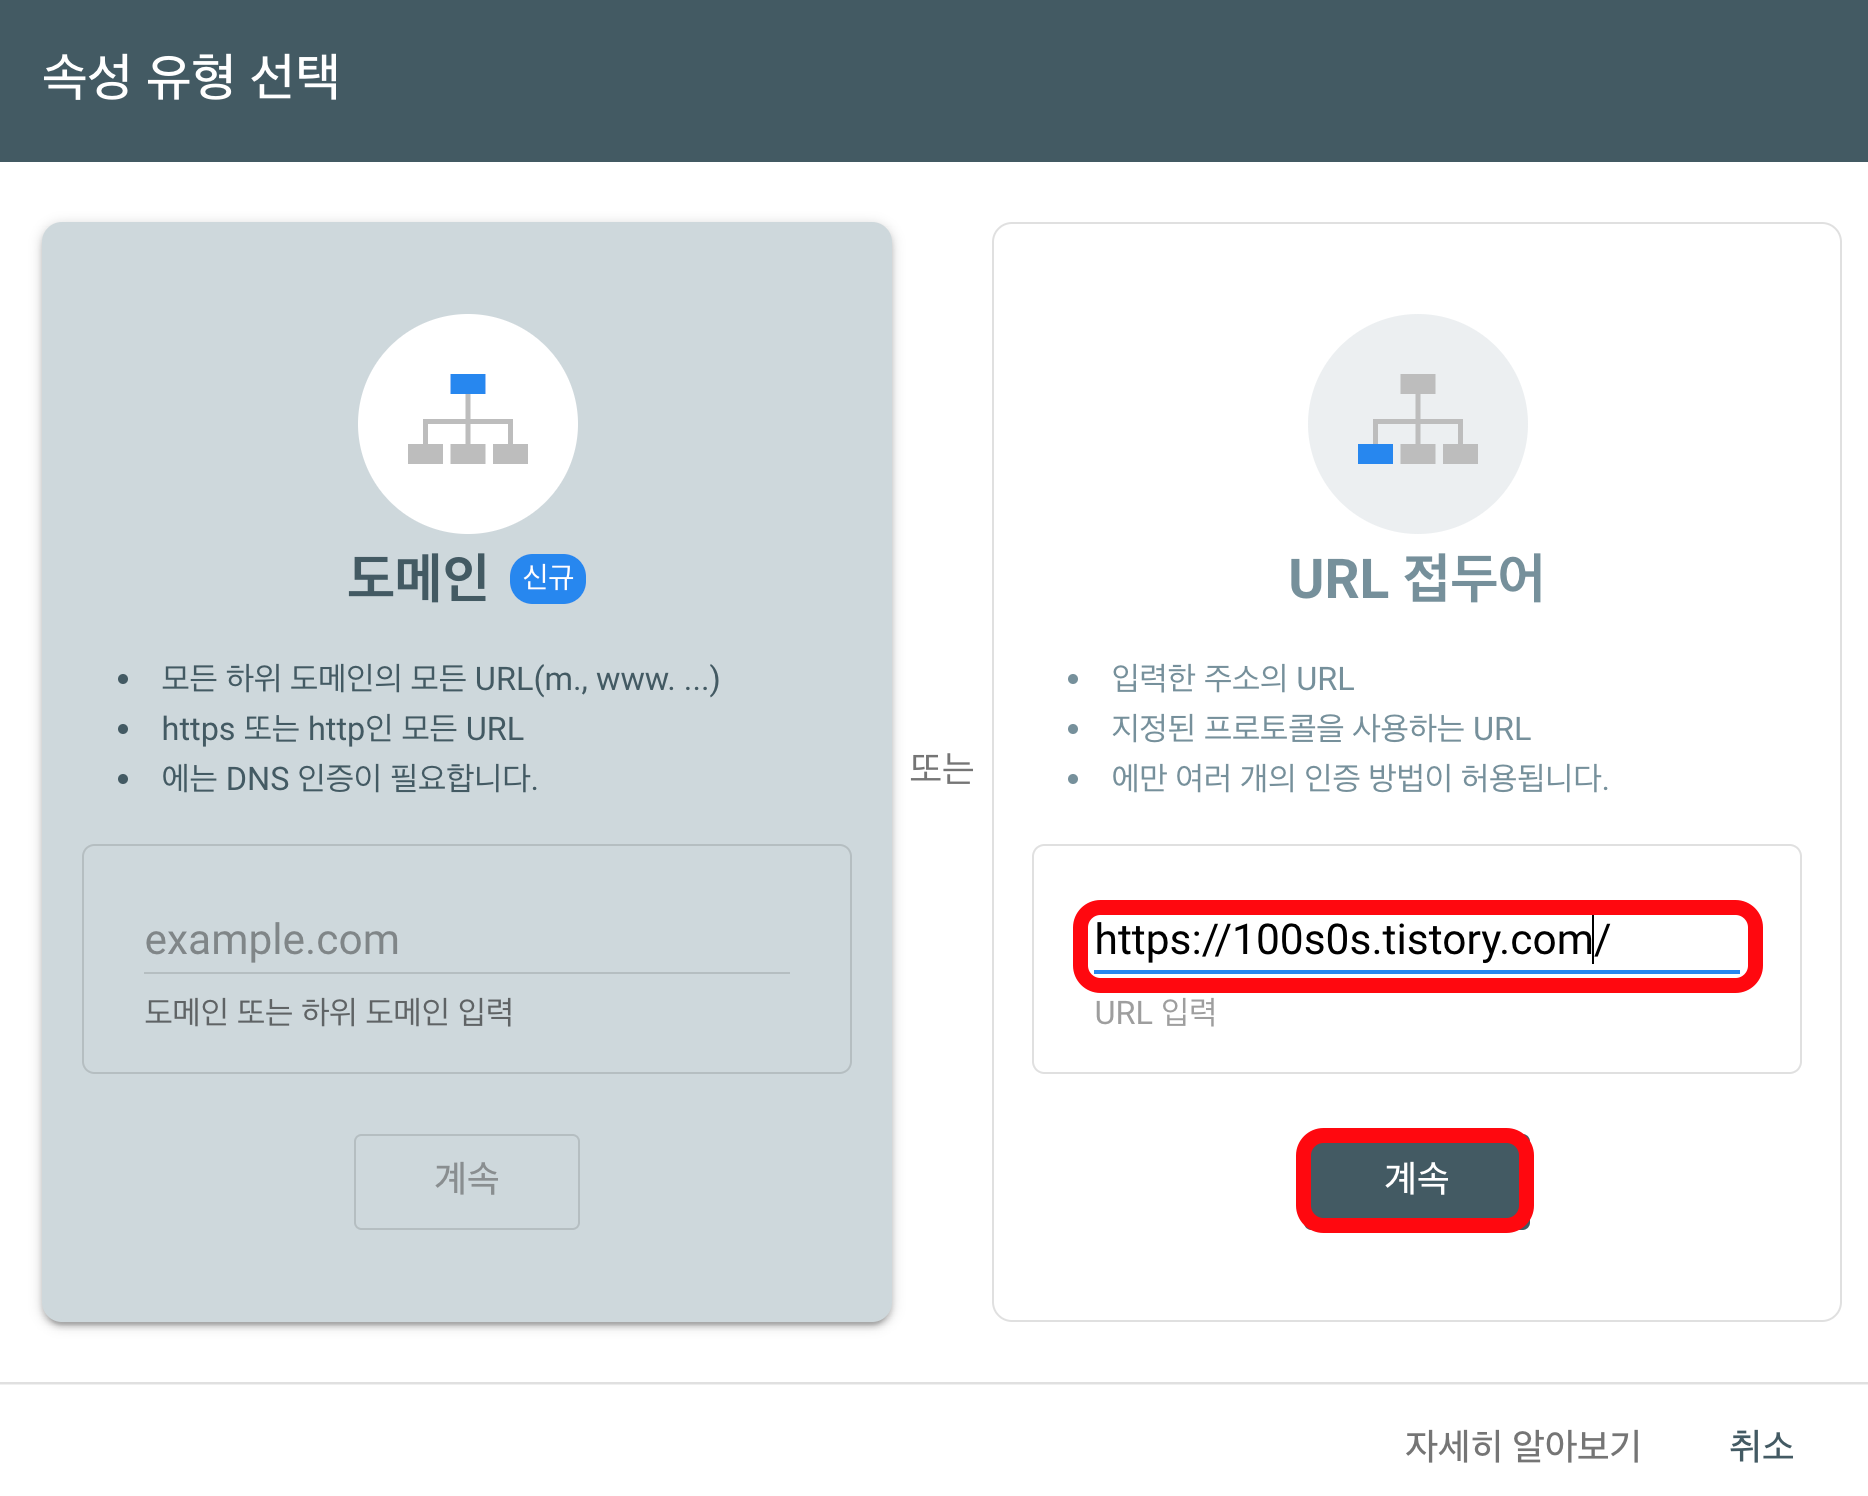Click '입력한 주소의 URL' bullet text

pyautogui.click(x=1232, y=678)
